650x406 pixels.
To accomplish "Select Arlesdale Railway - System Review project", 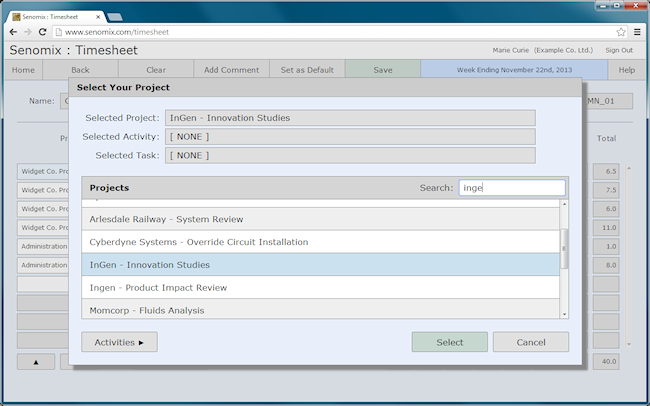I will click(x=320, y=219).
